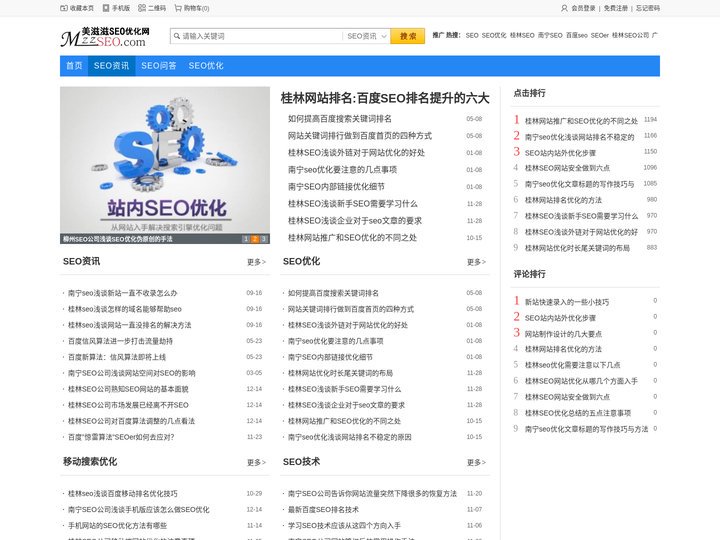The width and height of the screenshot is (720, 540).
Task: Open click-ranking item 桂林网站排名优化的方法
Action: point(563,200)
